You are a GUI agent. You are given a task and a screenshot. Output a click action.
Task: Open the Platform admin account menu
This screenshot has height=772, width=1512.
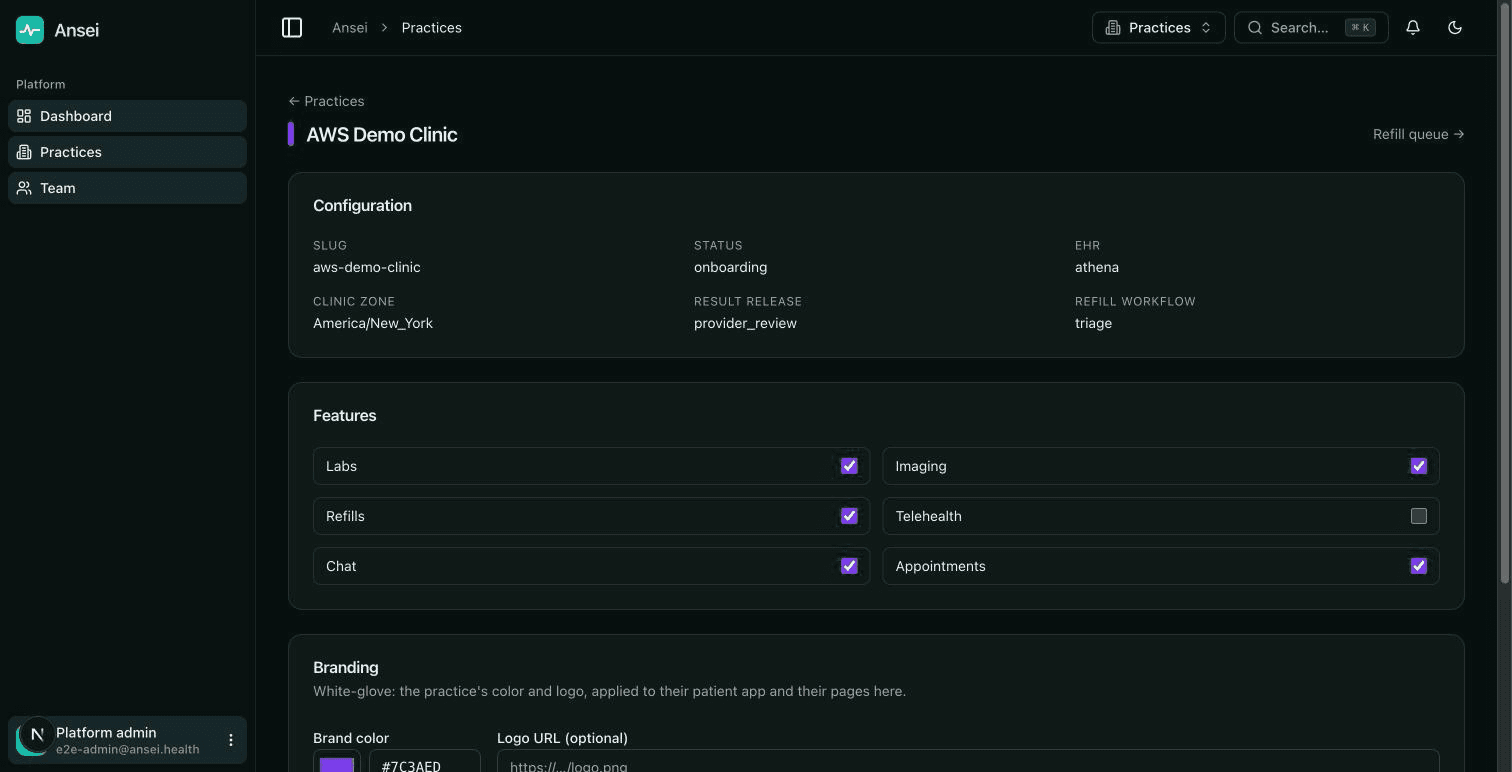tap(127, 740)
